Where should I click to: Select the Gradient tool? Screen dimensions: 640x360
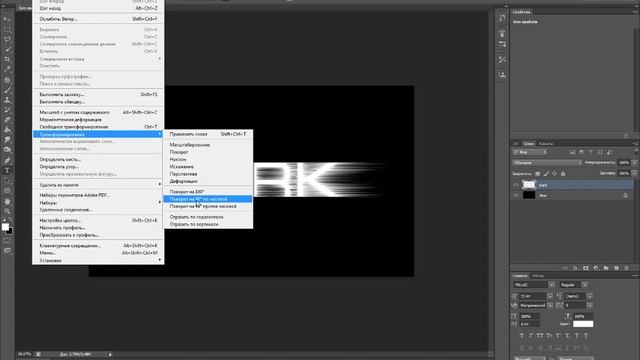[x=7, y=130]
